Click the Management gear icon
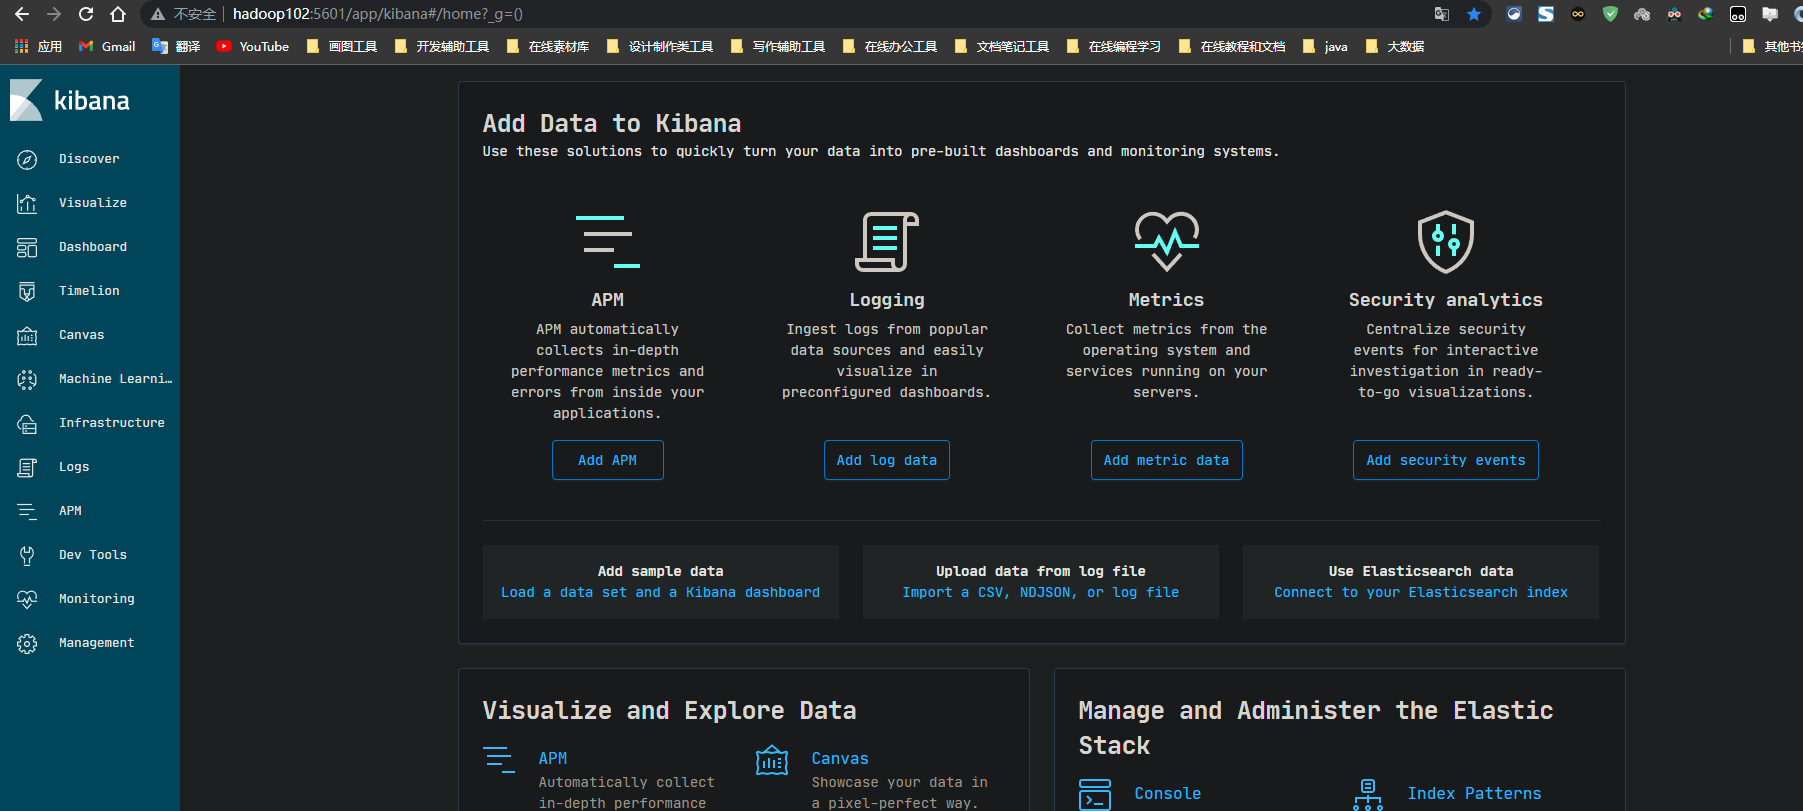1803x811 pixels. click(27, 643)
